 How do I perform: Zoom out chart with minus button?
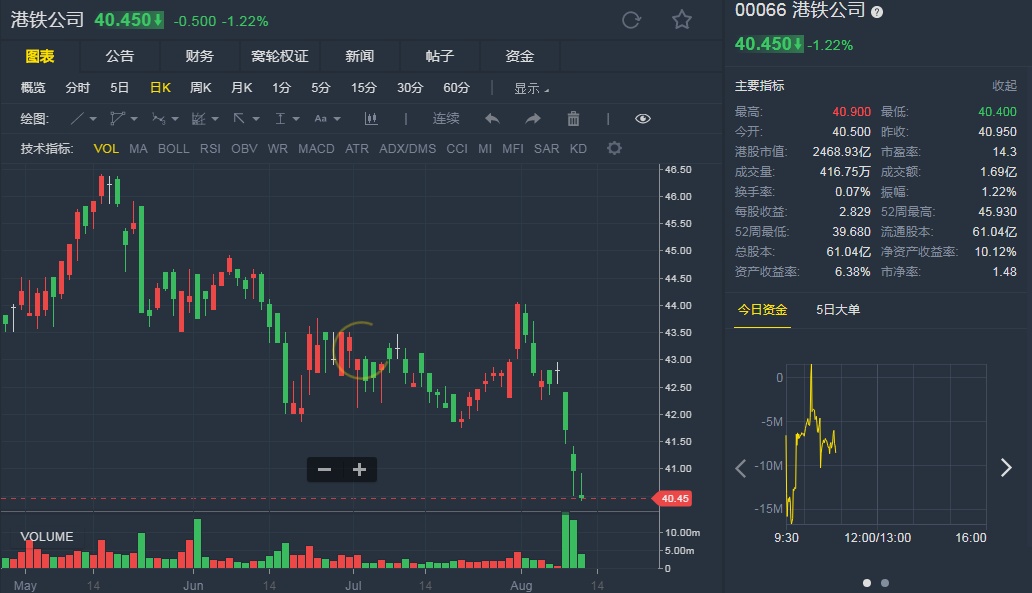click(324, 469)
